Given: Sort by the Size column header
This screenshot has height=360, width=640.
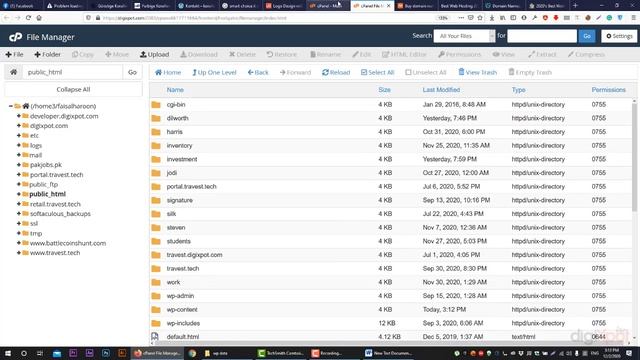Looking at the screenshot, I should click(x=384, y=90).
